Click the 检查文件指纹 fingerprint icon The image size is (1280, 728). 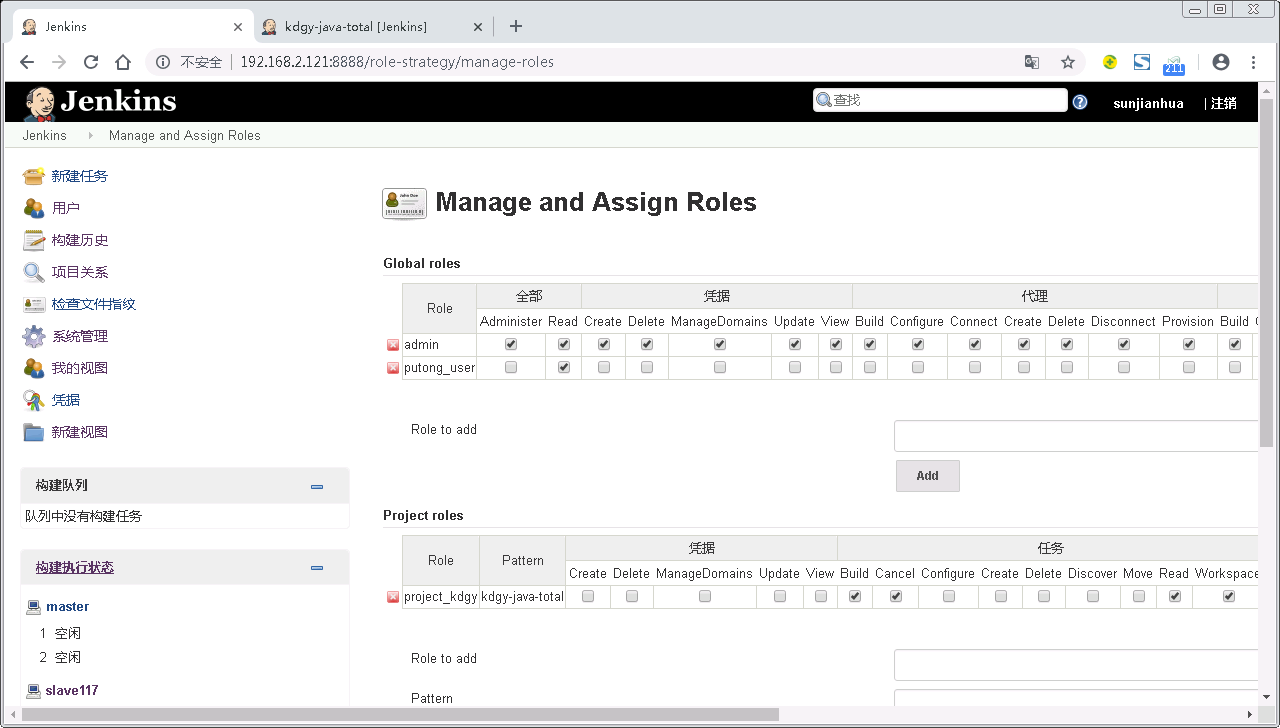tap(34, 304)
